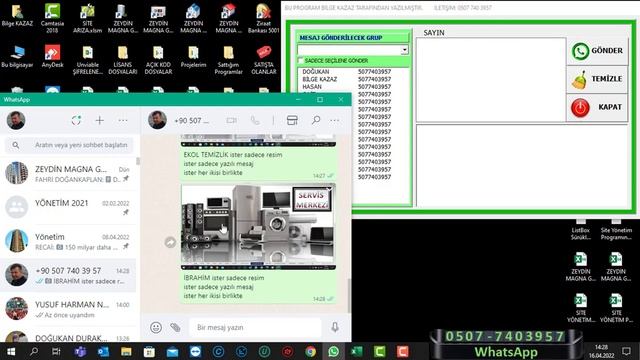Open the YUSUF HARMAN N... chat
The image size is (640, 360).
(x=68, y=309)
